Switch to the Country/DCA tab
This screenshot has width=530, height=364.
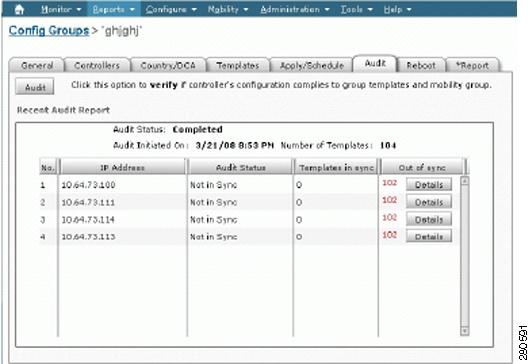(168, 65)
